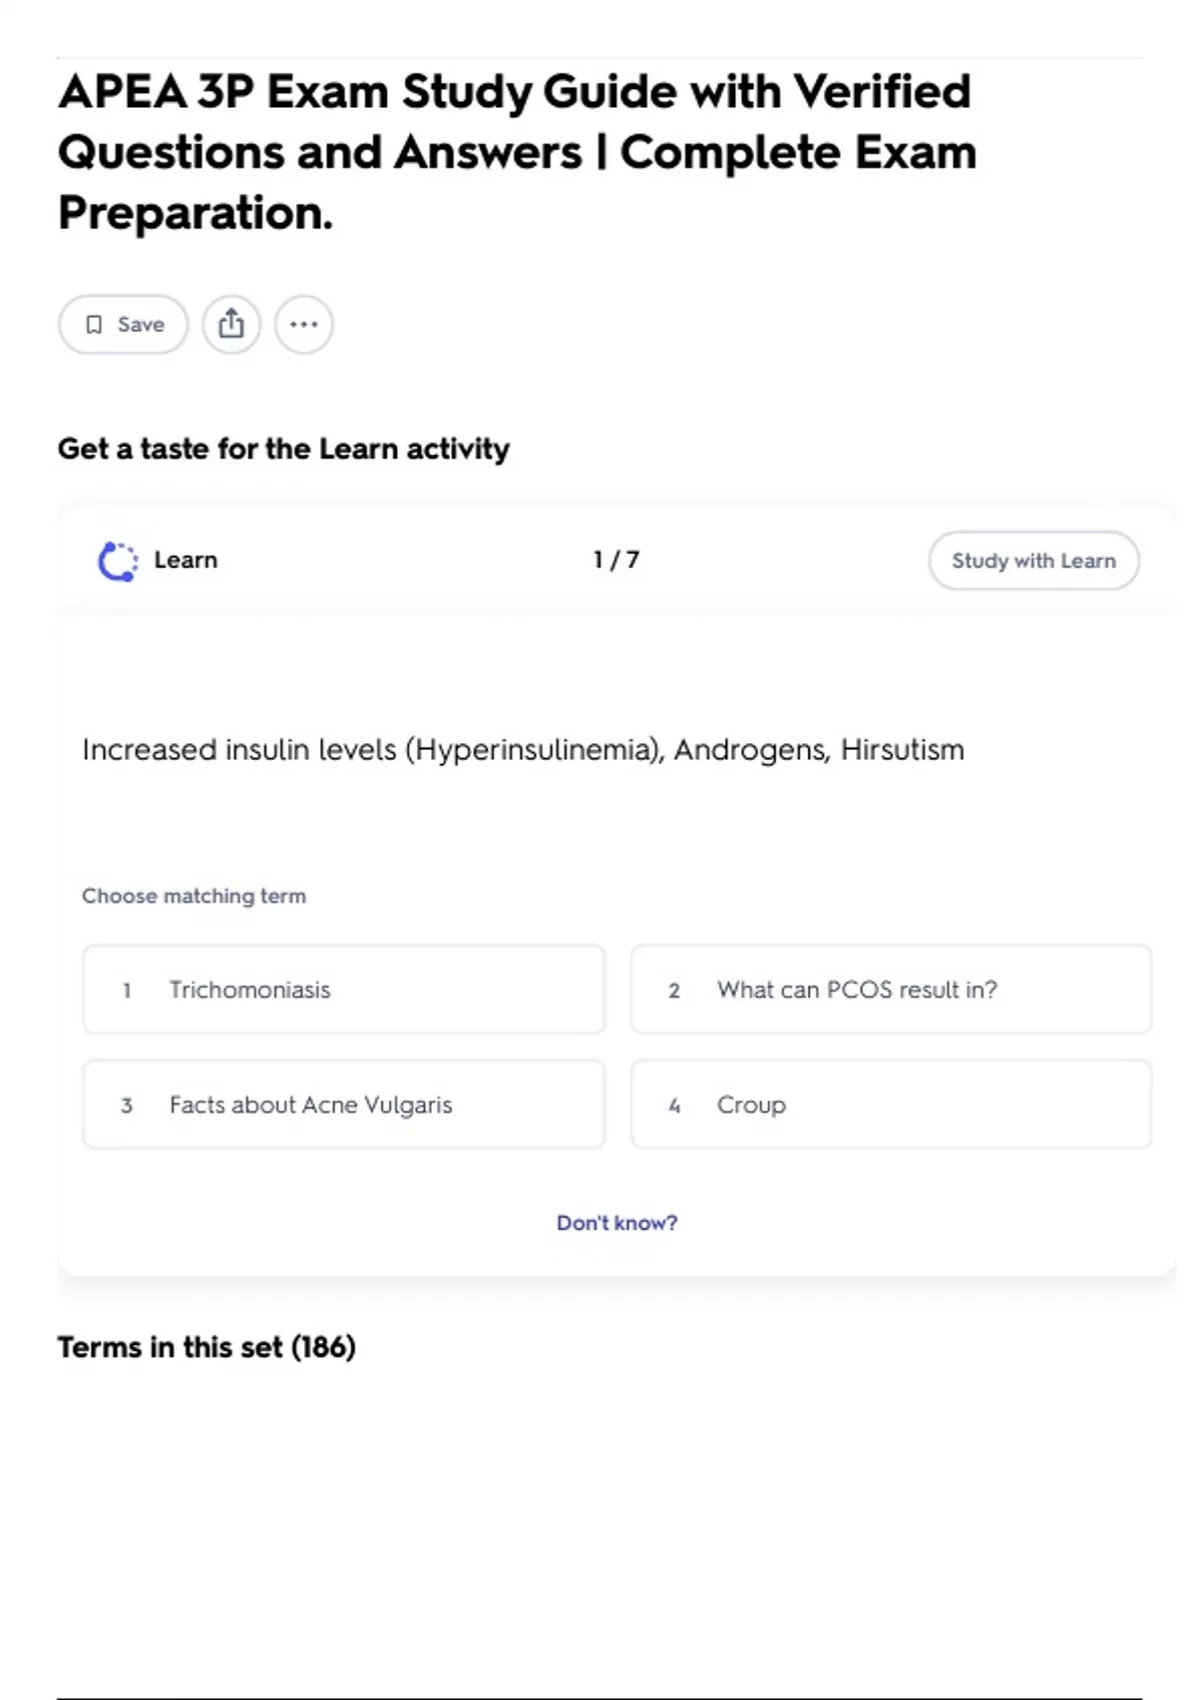Choose Trichomoniasis as the matching term
1200x1700 pixels.
coord(343,989)
